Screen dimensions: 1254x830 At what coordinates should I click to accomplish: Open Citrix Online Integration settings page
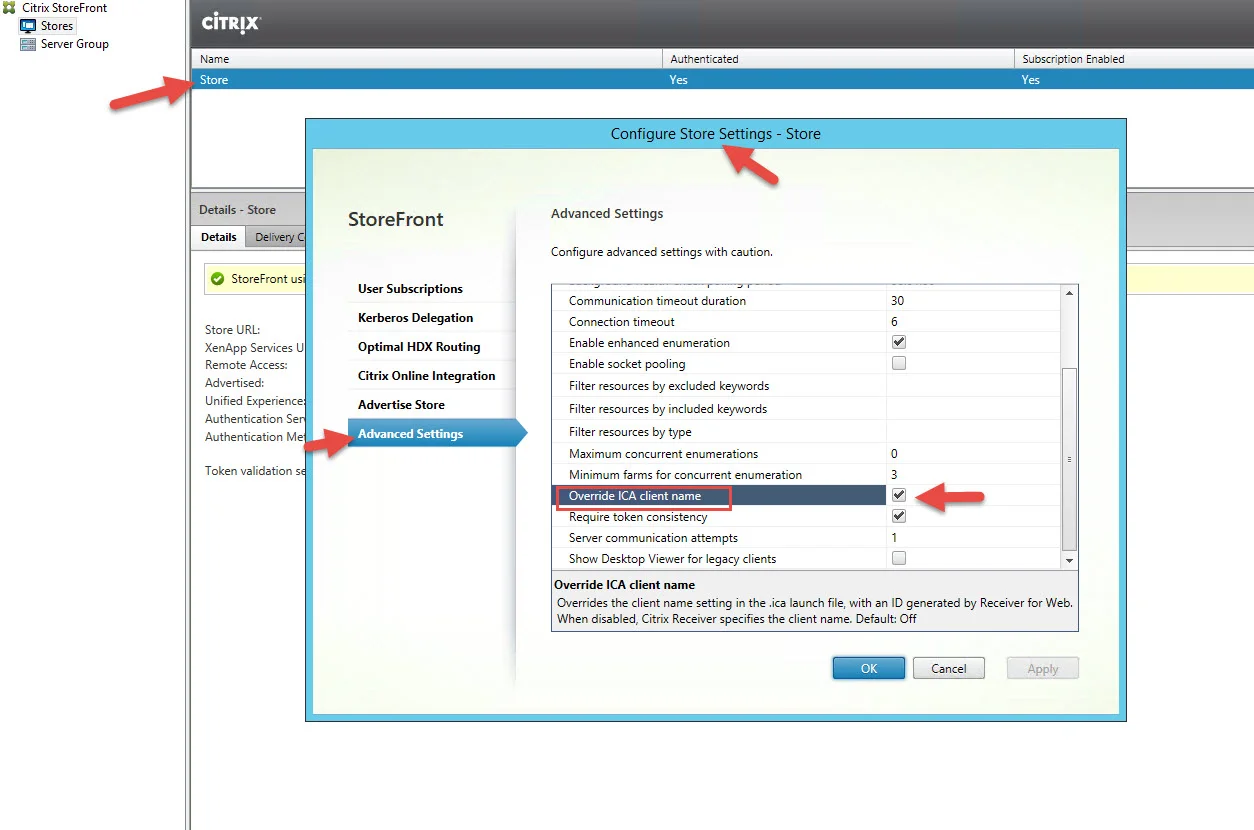click(x=427, y=376)
